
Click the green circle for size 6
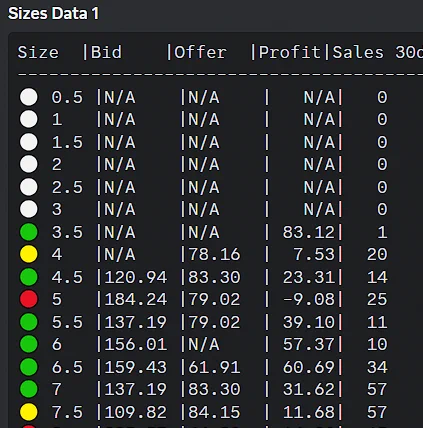pyautogui.click(x=29, y=344)
